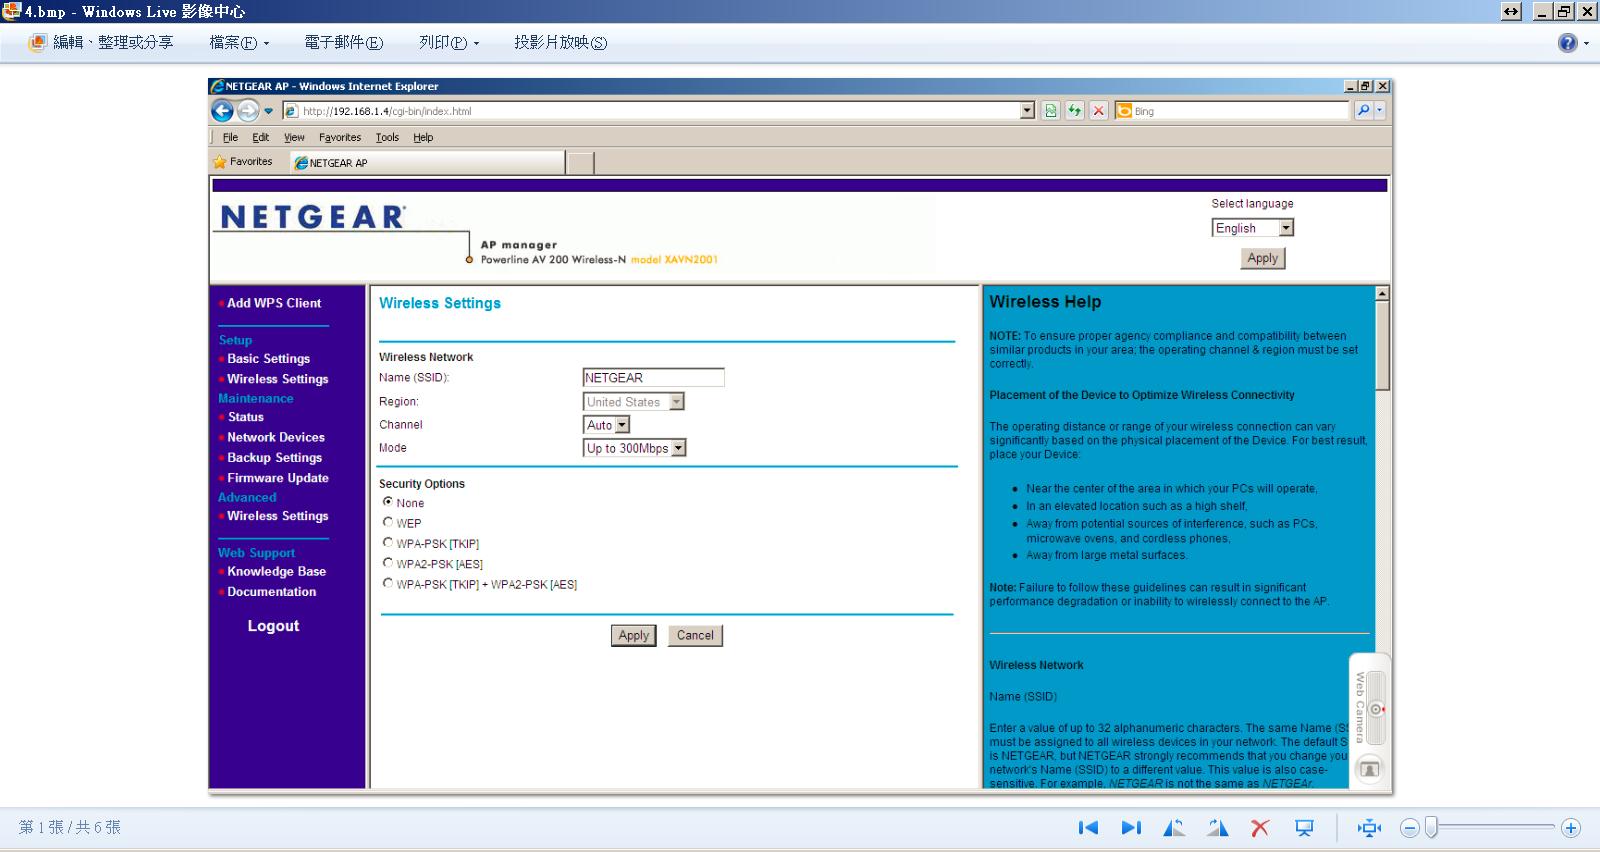Delete the photo with the red X
This screenshot has width=1600, height=852.
[1260, 828]
